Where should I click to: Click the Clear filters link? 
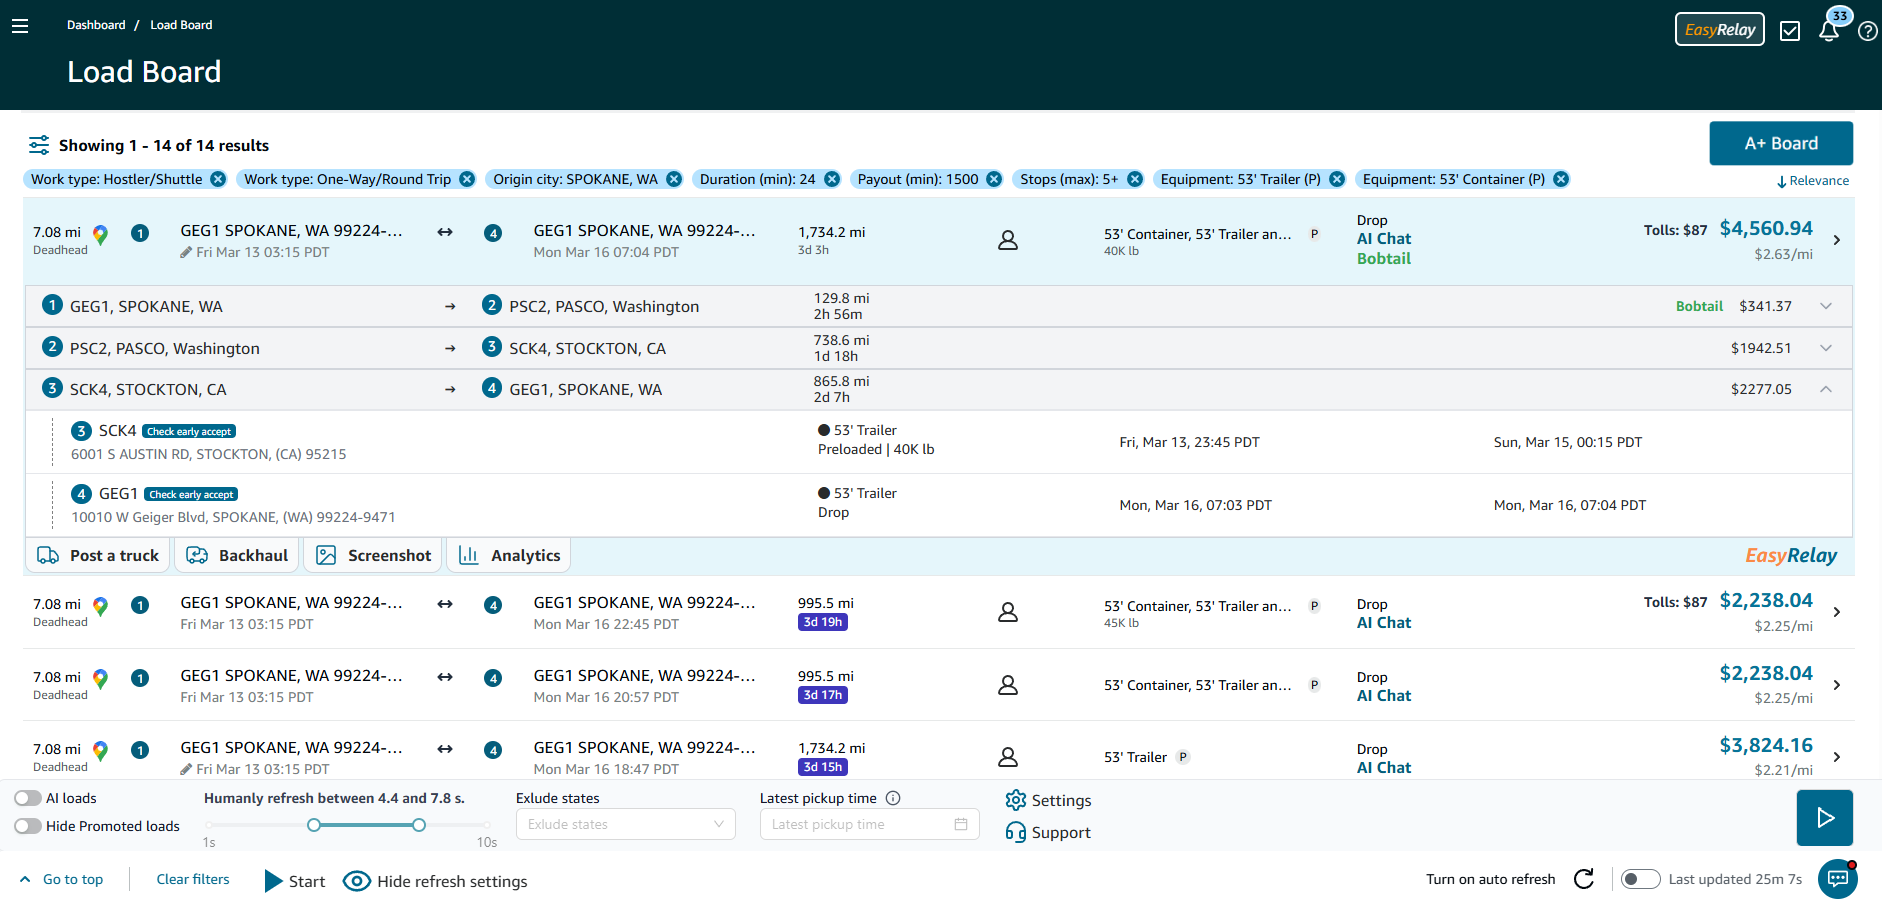193,879
